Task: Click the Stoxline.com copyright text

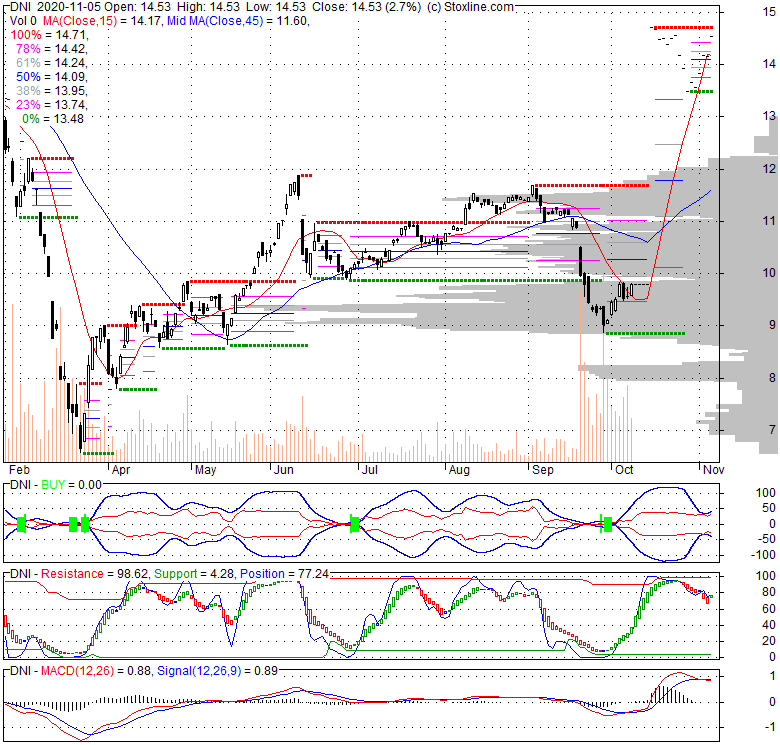Action: (x=470, y=7)
